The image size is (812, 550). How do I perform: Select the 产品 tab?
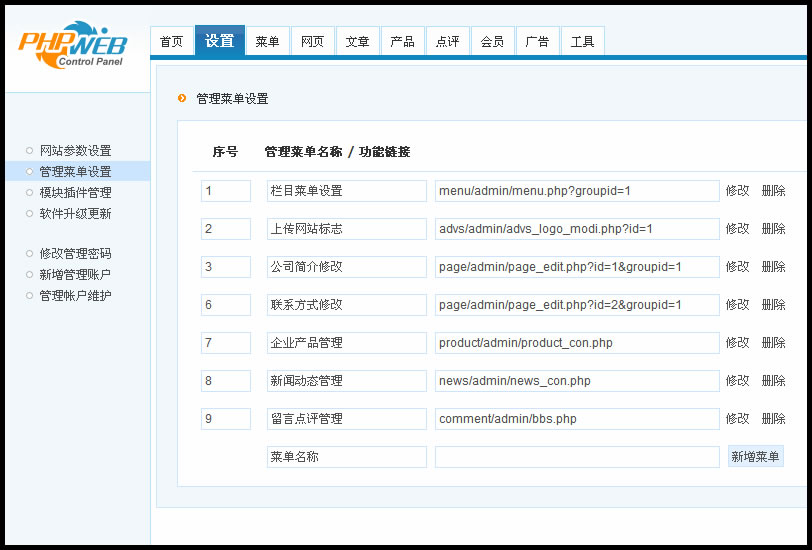coord(402,42)
